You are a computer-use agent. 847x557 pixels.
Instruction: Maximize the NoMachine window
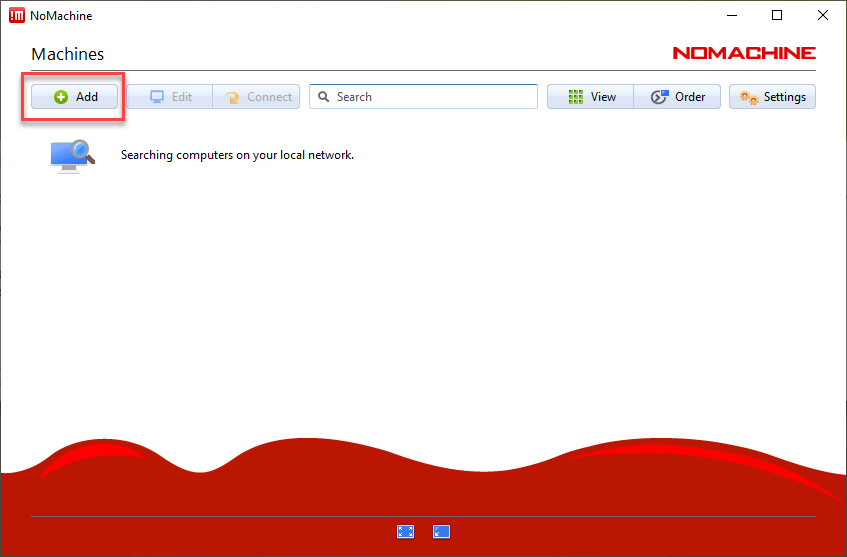point(777,16)
